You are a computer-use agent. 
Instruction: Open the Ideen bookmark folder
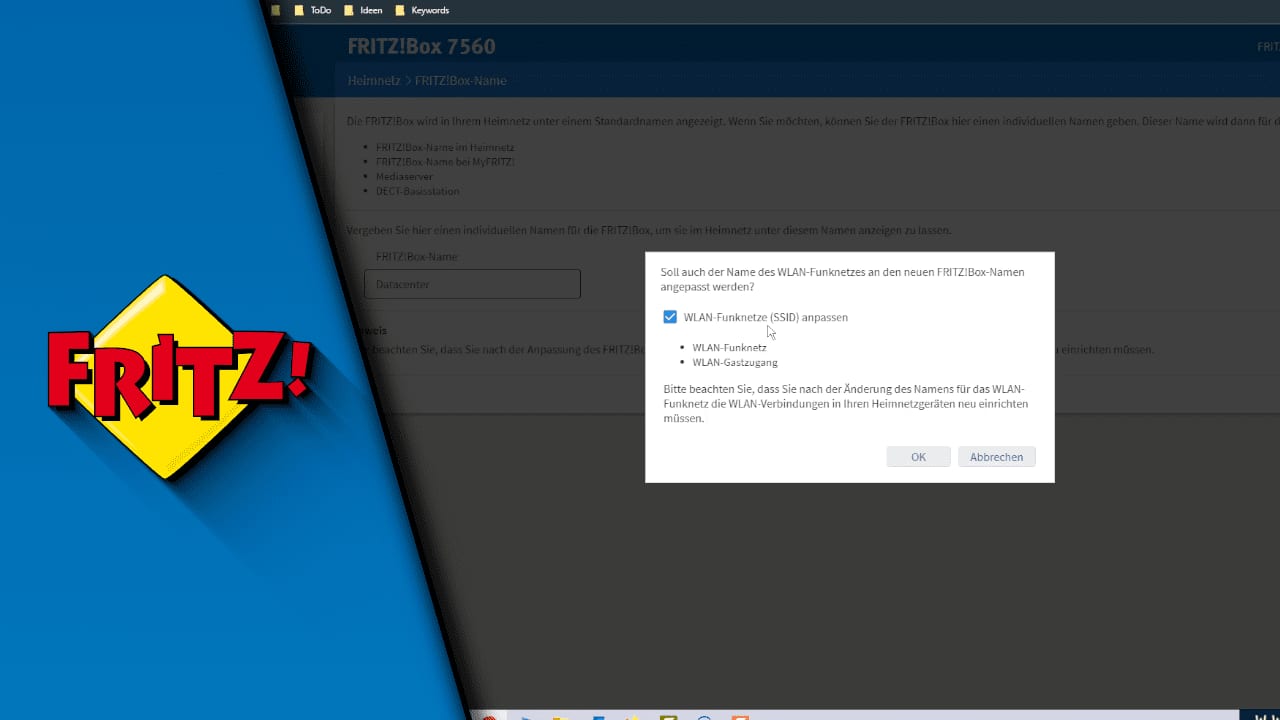(x=362, y=11)
